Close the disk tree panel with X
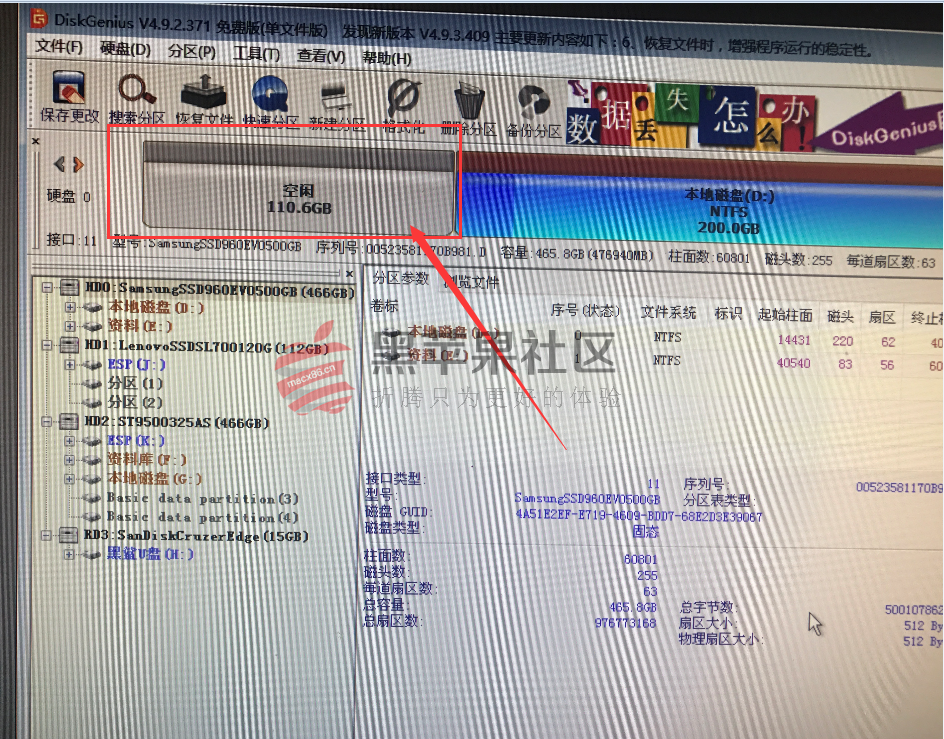Viewport: 944px width, 739px height. [x=350, y=274]
